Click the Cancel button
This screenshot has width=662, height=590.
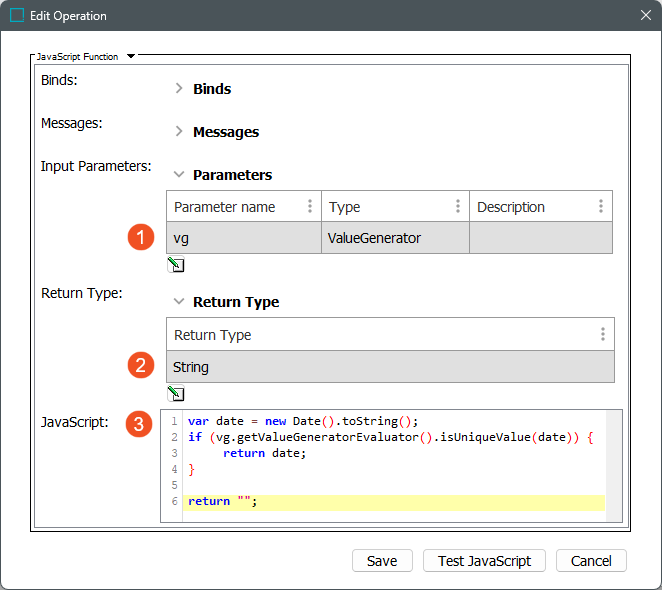[x=591, y=561]
